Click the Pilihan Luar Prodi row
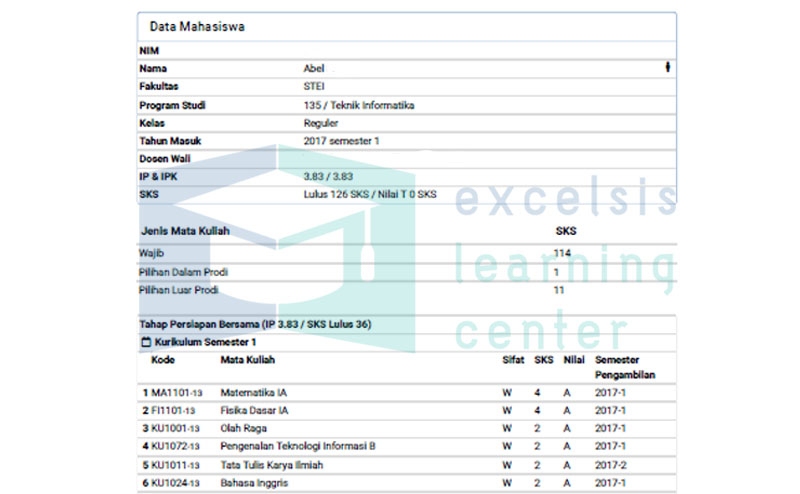Screen dimensions: 800x494 click(x=177, y=290)
